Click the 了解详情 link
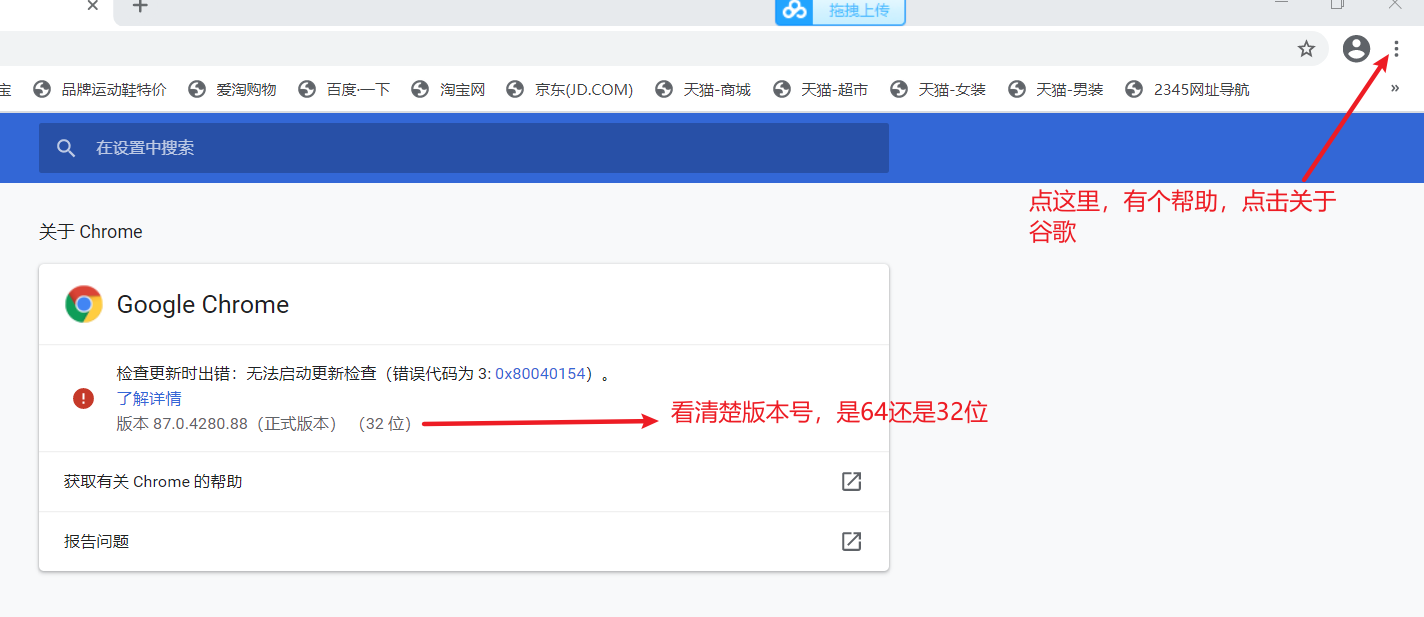Screen dimensions: 1424x617 tap(149, 398)
